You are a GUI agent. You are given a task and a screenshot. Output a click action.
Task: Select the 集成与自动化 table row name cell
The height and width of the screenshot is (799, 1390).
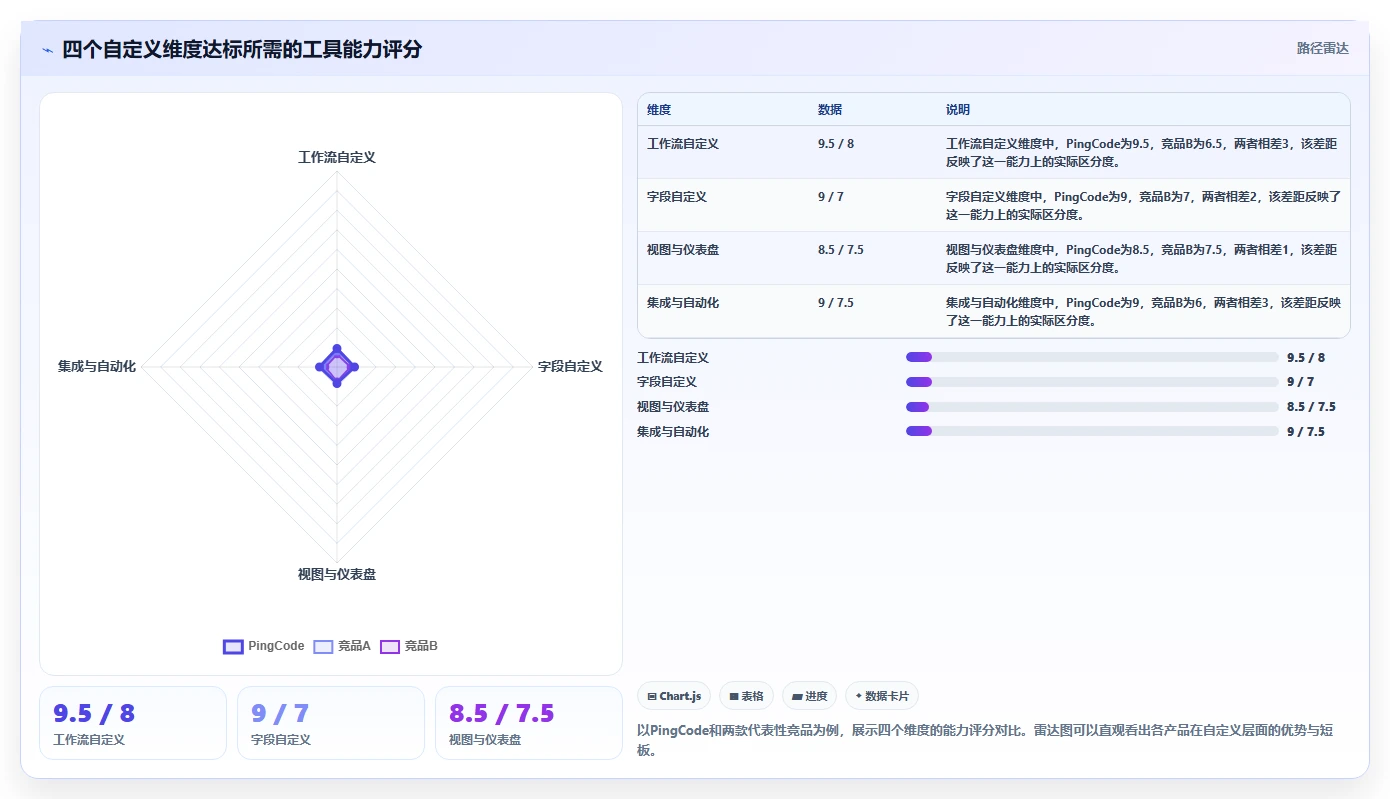pyautogui.click(x=683, y=303)
